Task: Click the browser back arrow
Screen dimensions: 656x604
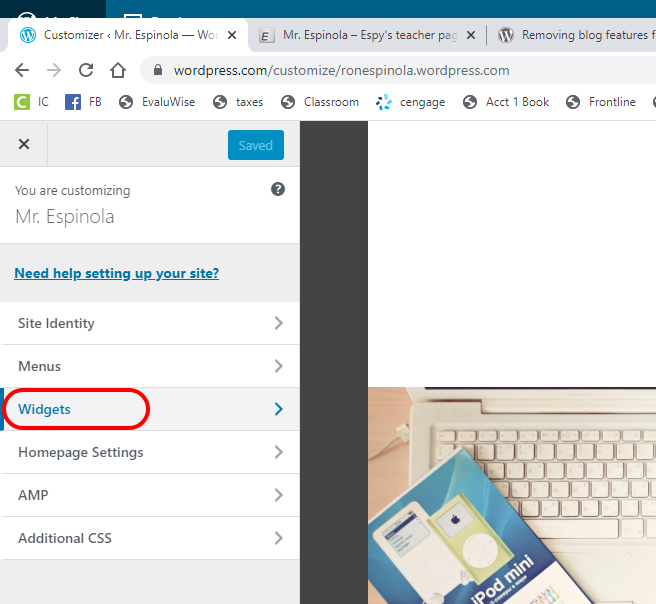Action: pos(22,71)
